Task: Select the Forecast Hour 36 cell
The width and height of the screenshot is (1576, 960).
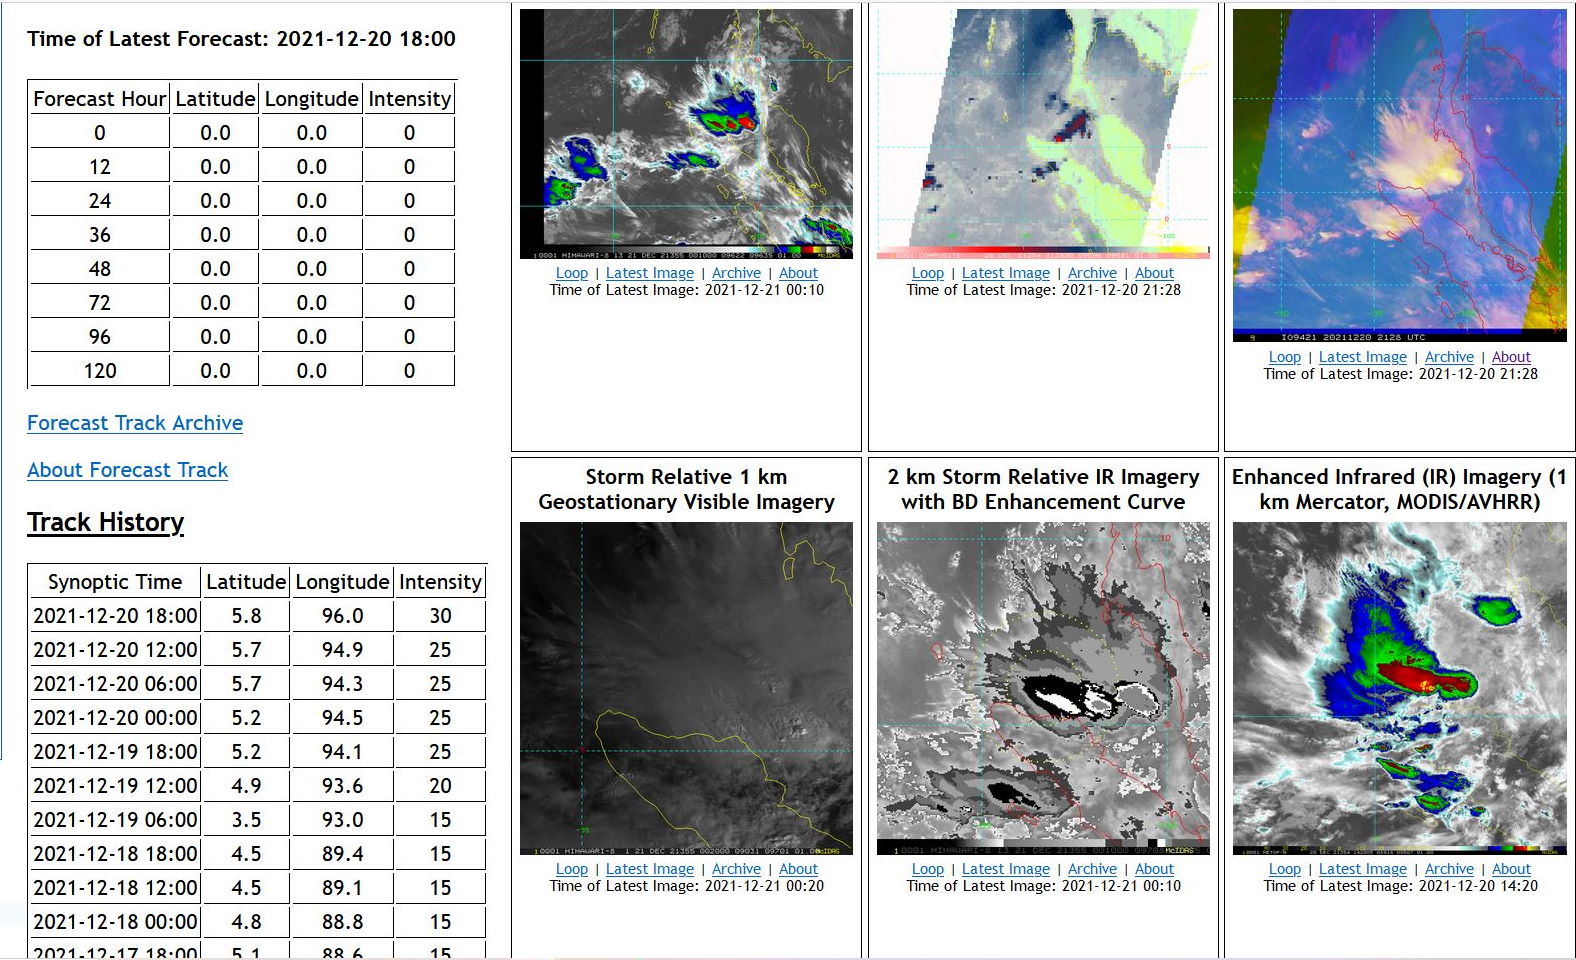Action: point(99,235)
